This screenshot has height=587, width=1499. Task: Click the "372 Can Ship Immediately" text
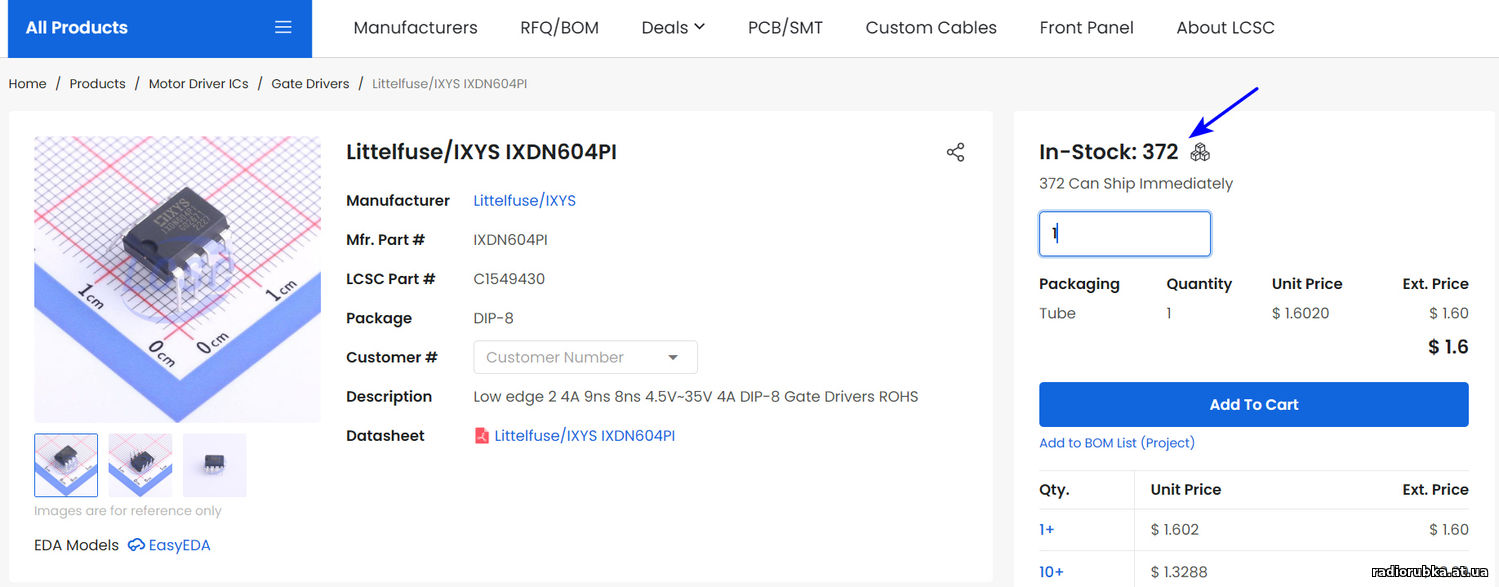[x=1136, y=184]
